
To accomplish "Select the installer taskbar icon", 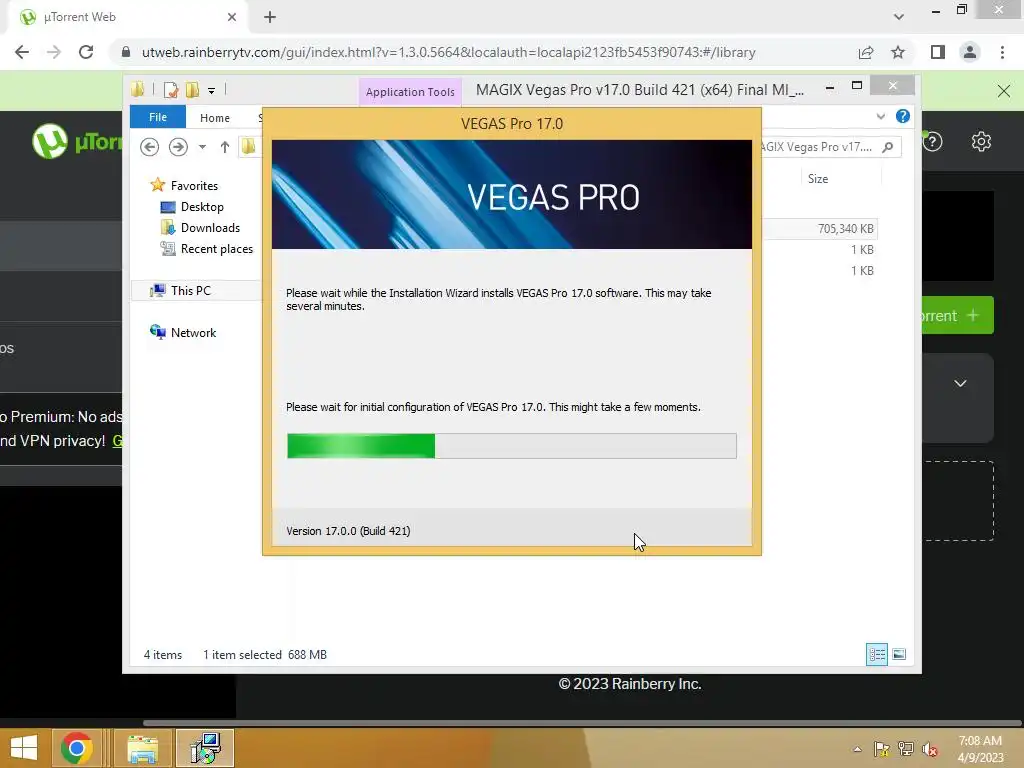I will 205,748.
